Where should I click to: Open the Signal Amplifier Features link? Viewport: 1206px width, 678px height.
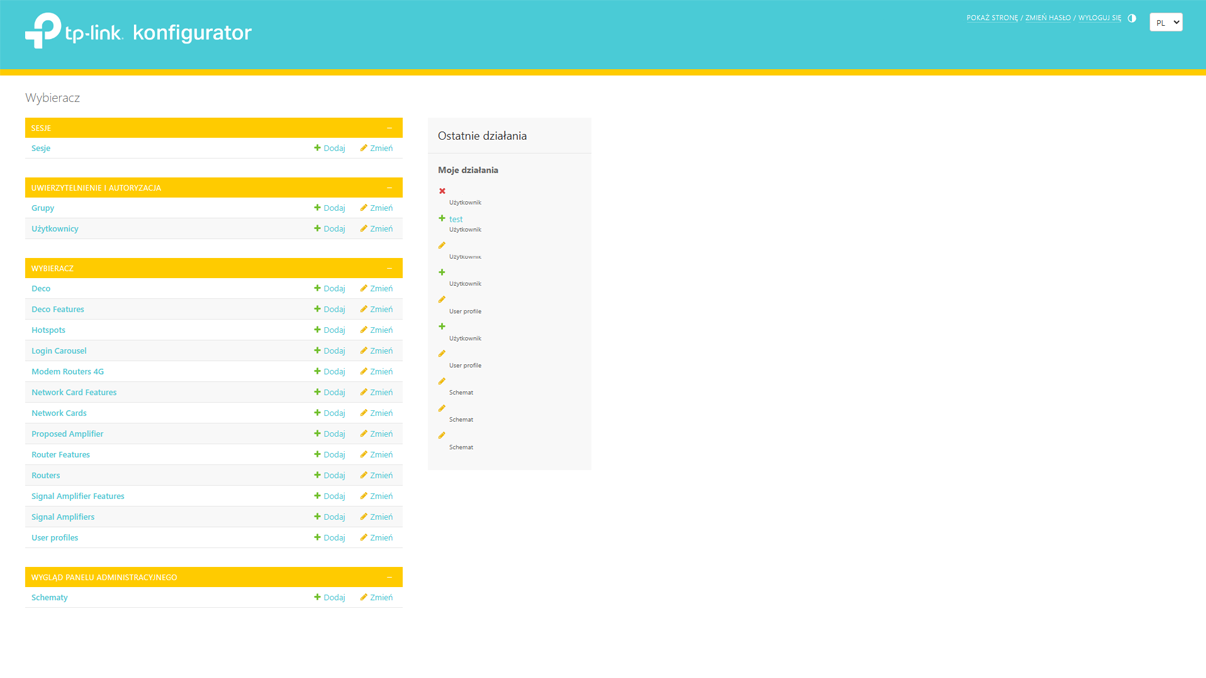[x=78, y=496]
